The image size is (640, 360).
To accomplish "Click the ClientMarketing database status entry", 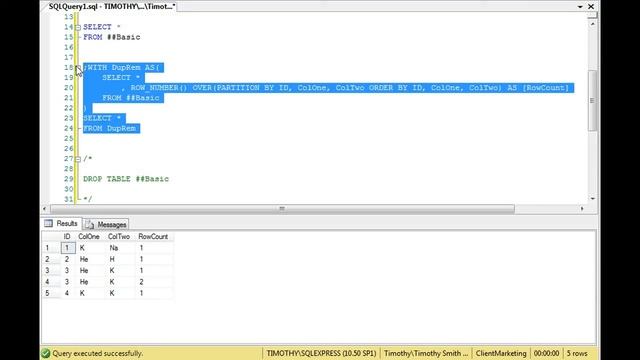I will pyautogui.click(x=501, y=353).
